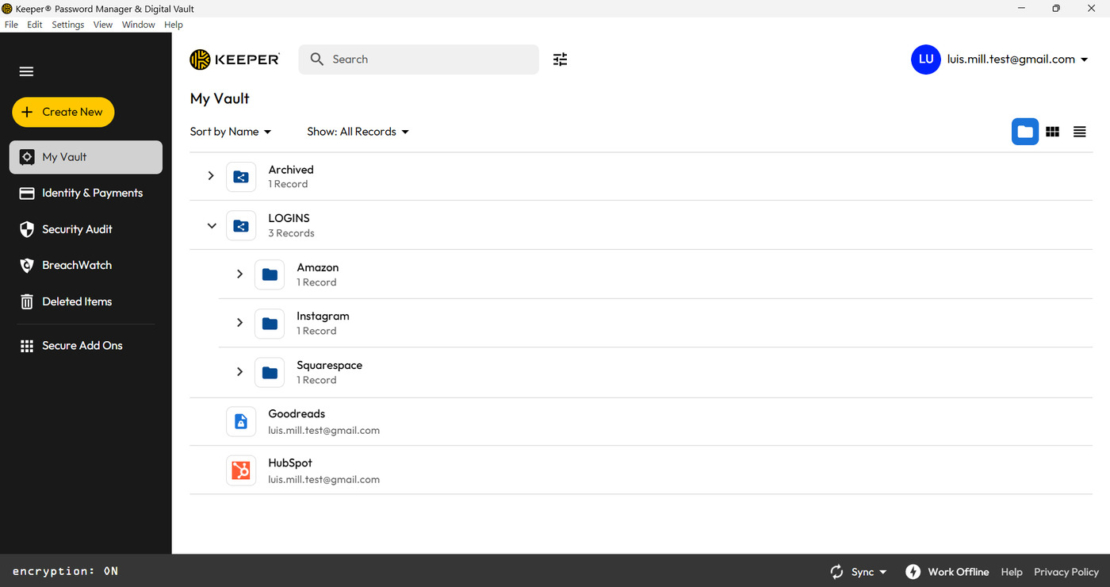Click the Sync status control
1110x587 pixels.
tap(858, 571)
